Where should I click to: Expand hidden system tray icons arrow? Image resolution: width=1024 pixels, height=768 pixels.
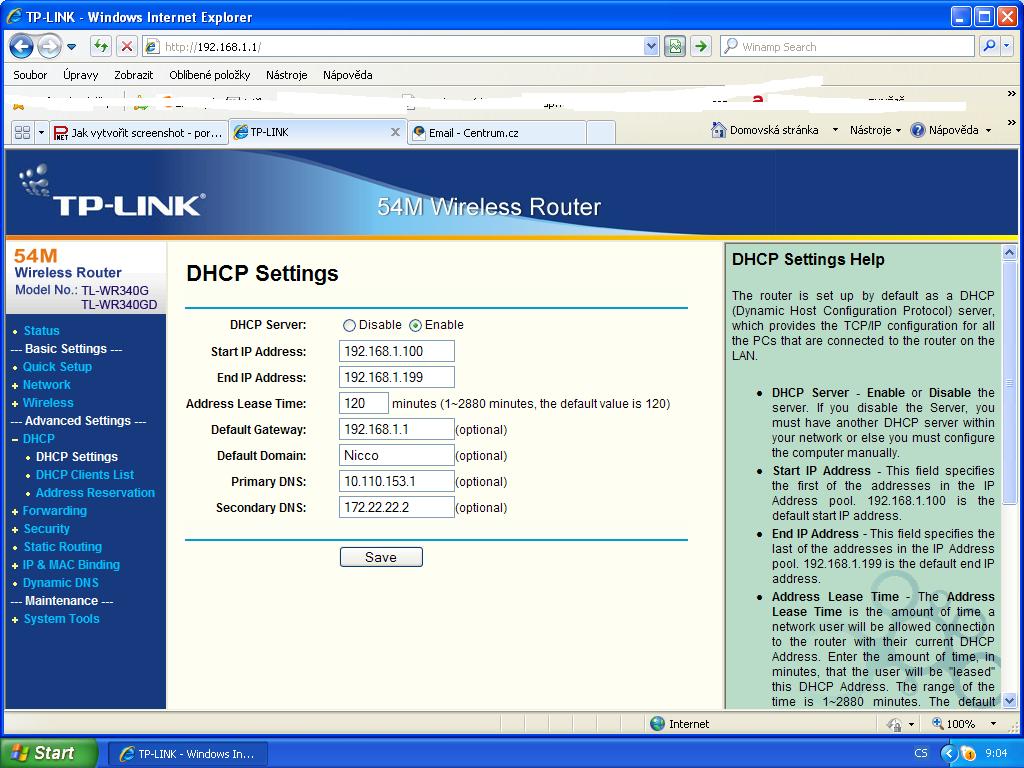click(949, 753)
